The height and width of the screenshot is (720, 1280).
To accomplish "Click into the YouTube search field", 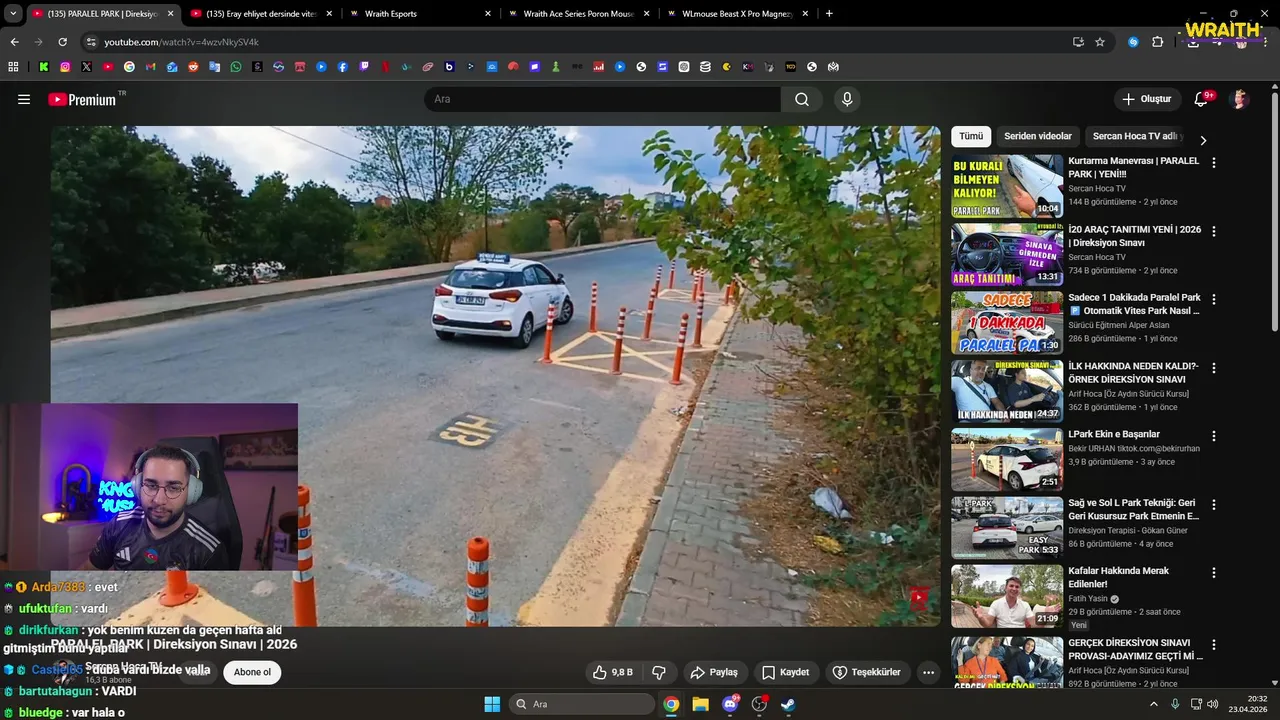I will (x=603, y=99).
